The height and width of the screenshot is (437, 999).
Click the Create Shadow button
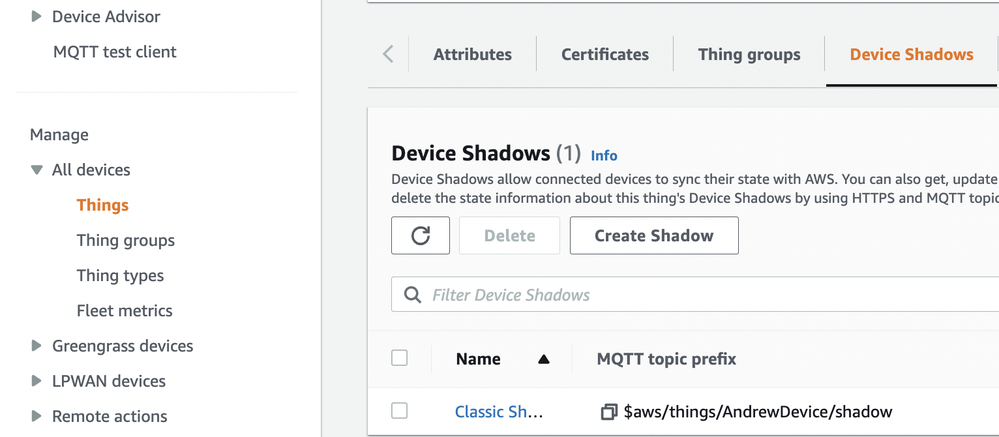[654, 235]
